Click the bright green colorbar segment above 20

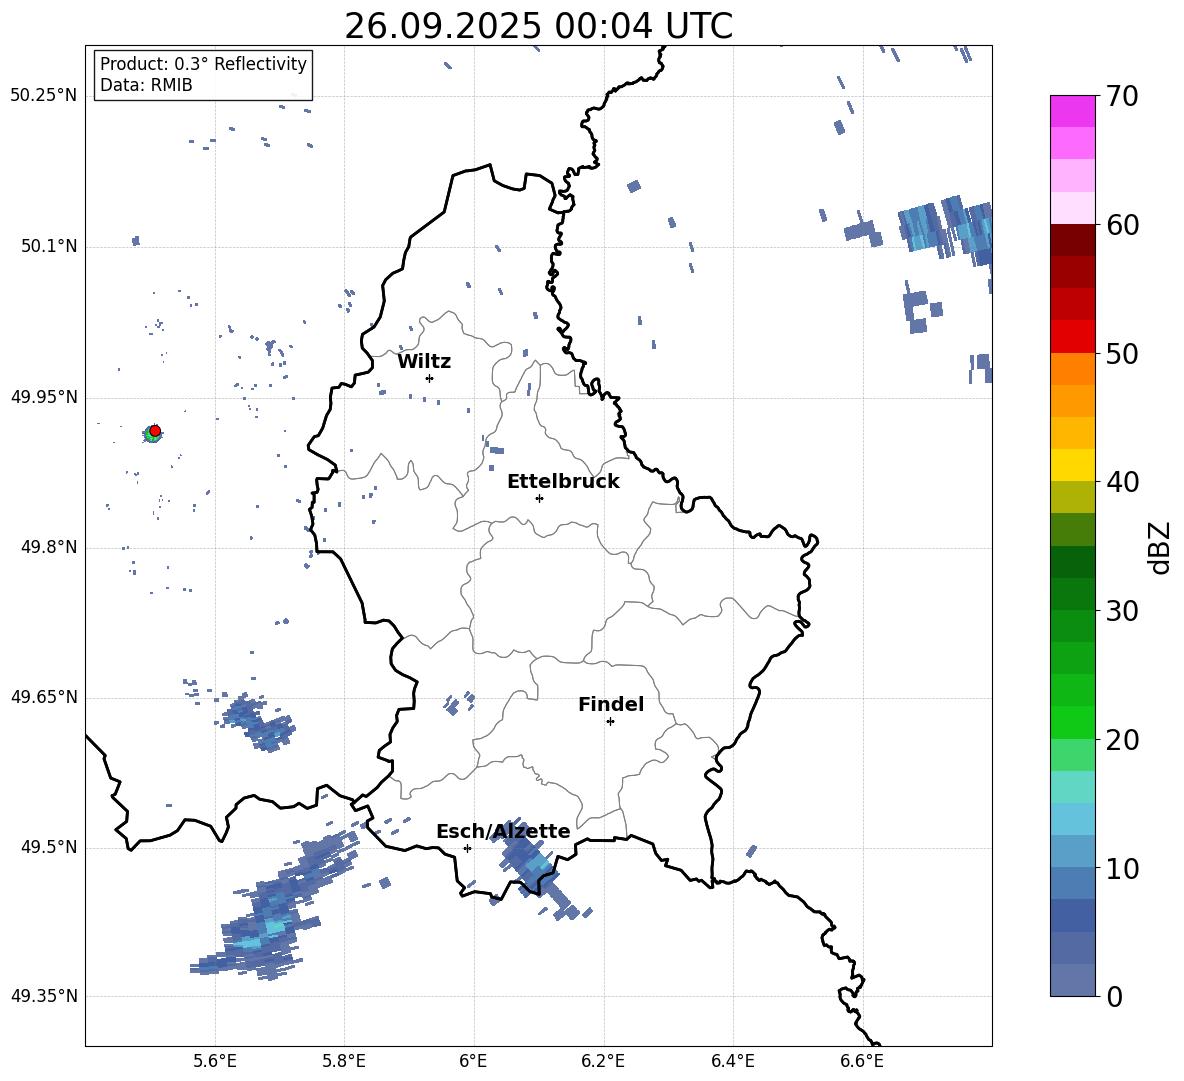click(x=1073, y=722)
